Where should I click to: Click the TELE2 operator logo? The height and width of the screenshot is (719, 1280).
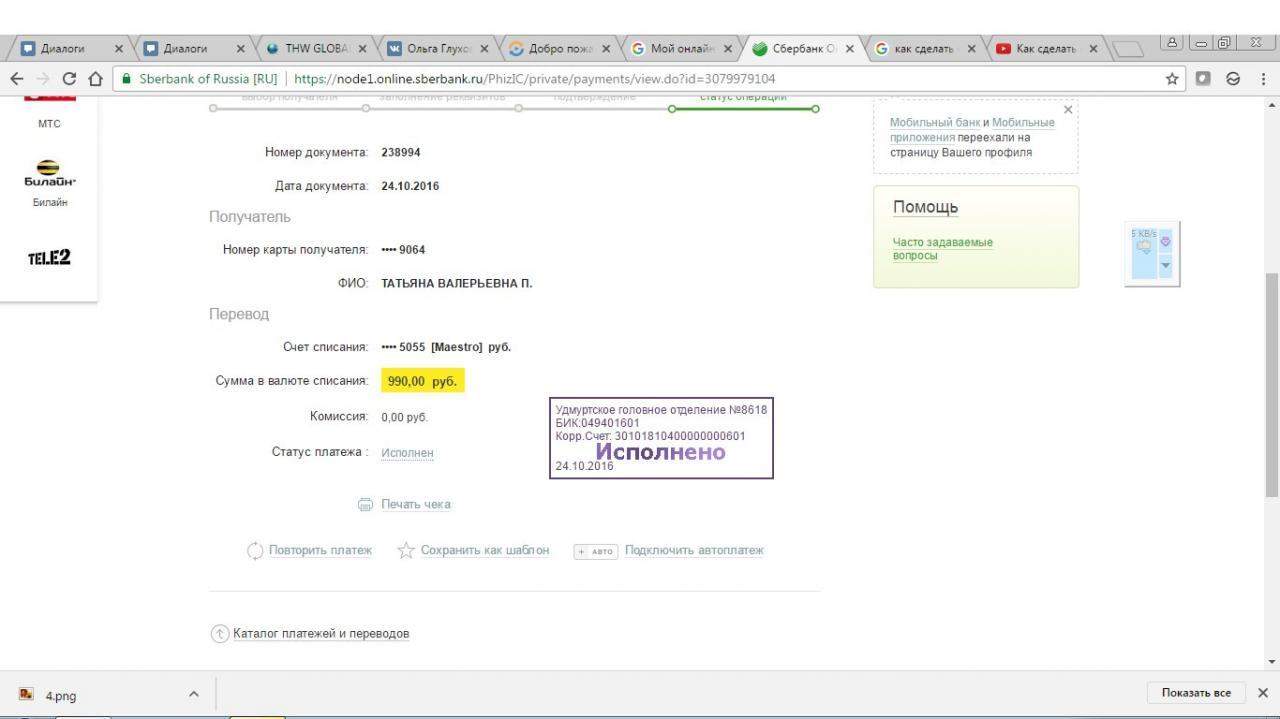coord(49,258)
